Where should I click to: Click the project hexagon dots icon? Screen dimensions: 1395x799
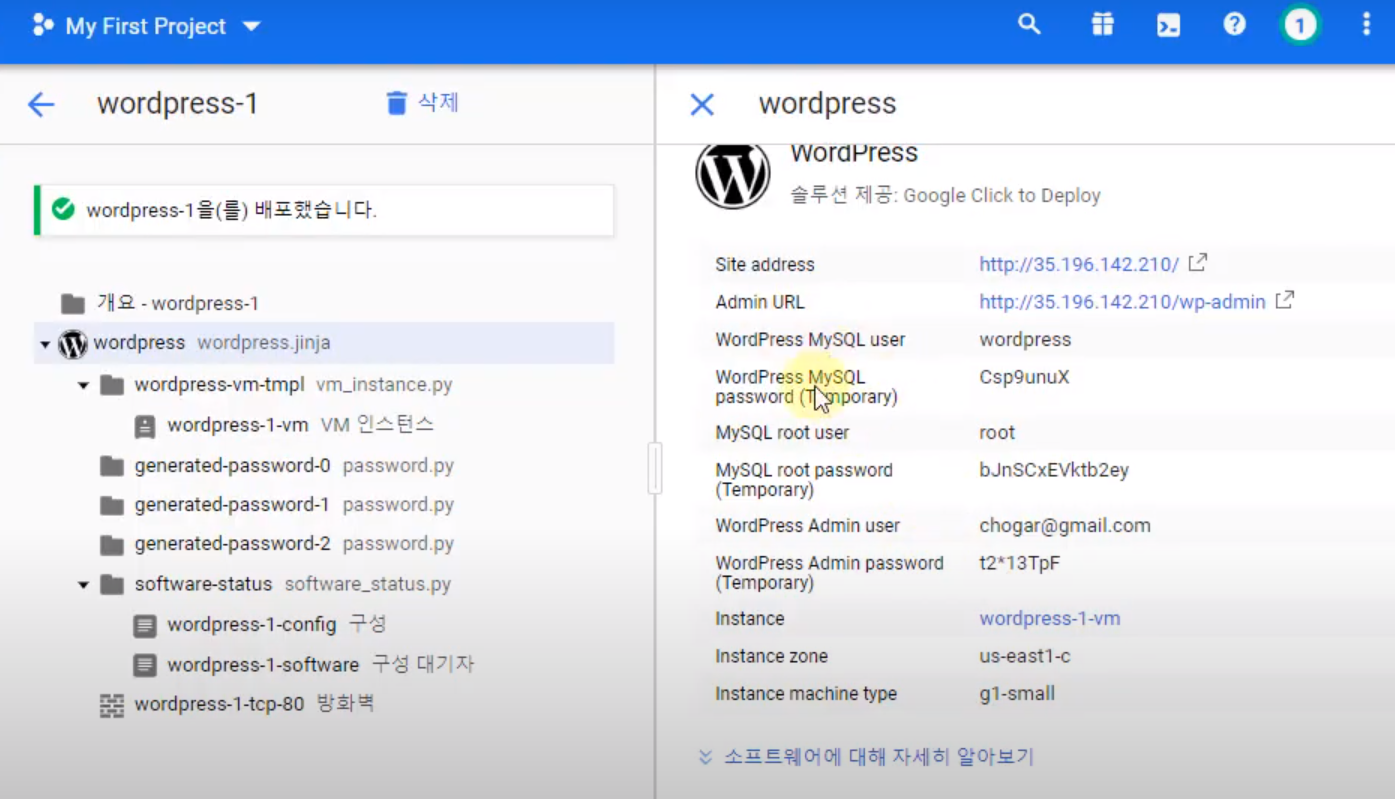[43, 26]
